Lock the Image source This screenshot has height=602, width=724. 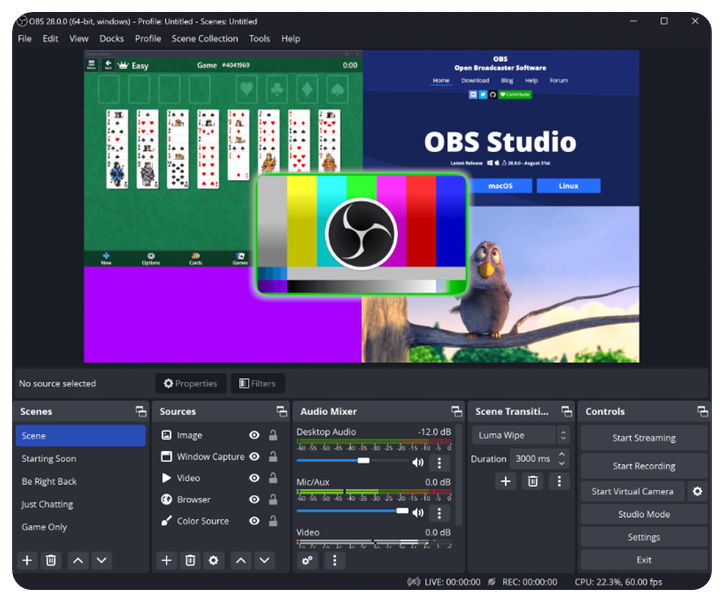coord(273,435)
